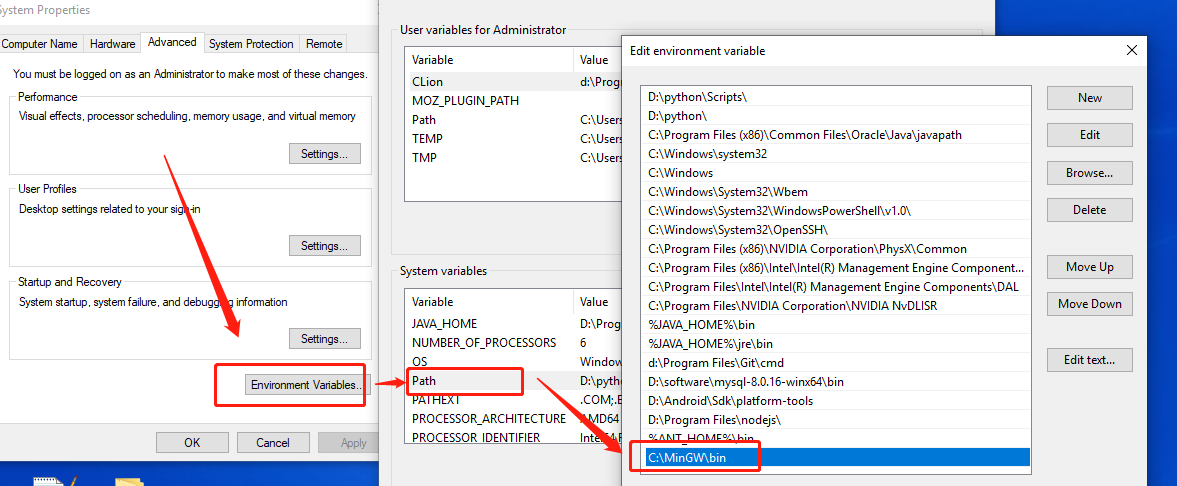Select the %JAVA_HOME%\jre\bin entry

pos(838,343)
